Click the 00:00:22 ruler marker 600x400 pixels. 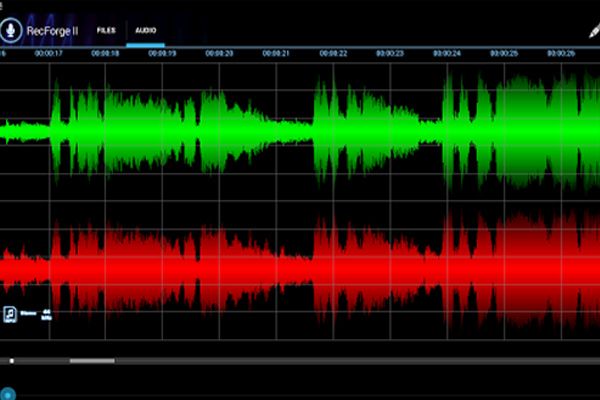coord(333,53)
